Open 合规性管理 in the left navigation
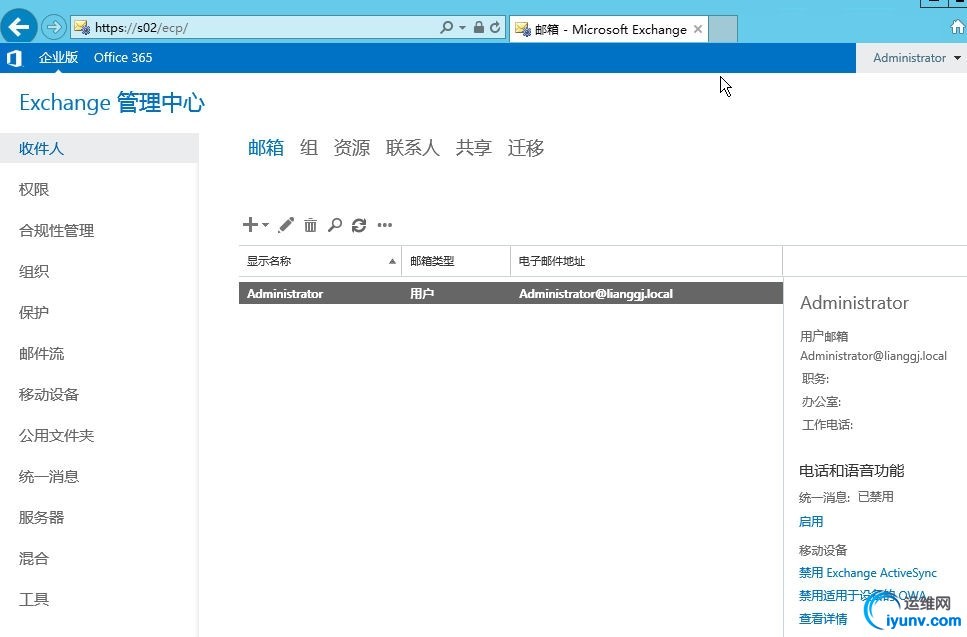This screenshot has height=637, width=967. pyautogui.click(x=57, y=231)
